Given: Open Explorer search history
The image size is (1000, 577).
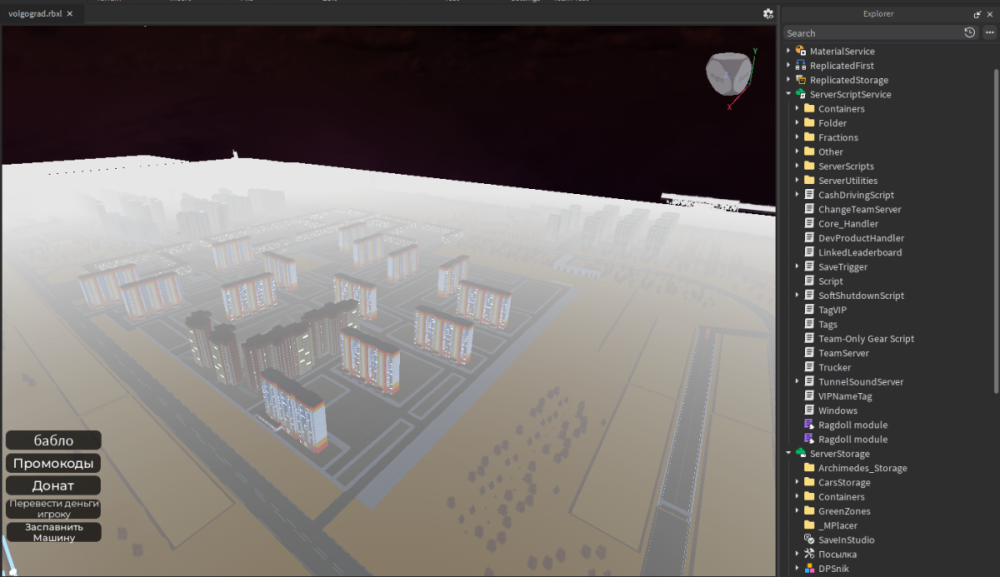Looking at the screenshot, I should click(969, 33).
